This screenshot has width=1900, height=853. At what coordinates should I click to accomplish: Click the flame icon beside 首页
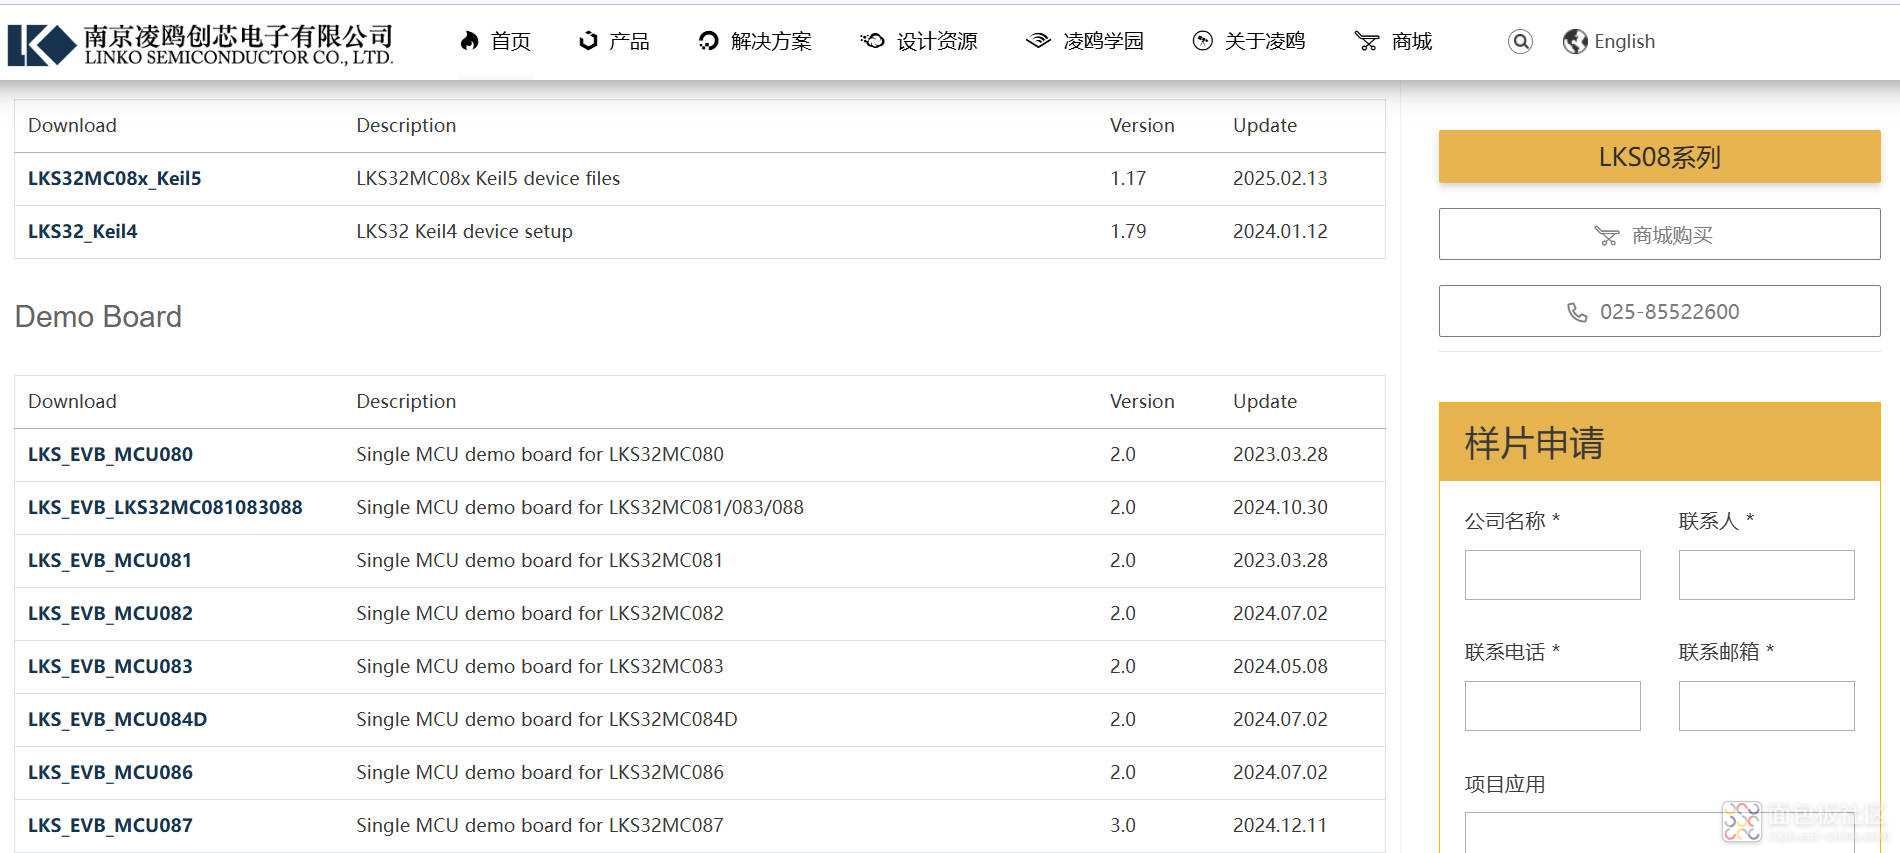pyautogui.click(x=469, y=41)
